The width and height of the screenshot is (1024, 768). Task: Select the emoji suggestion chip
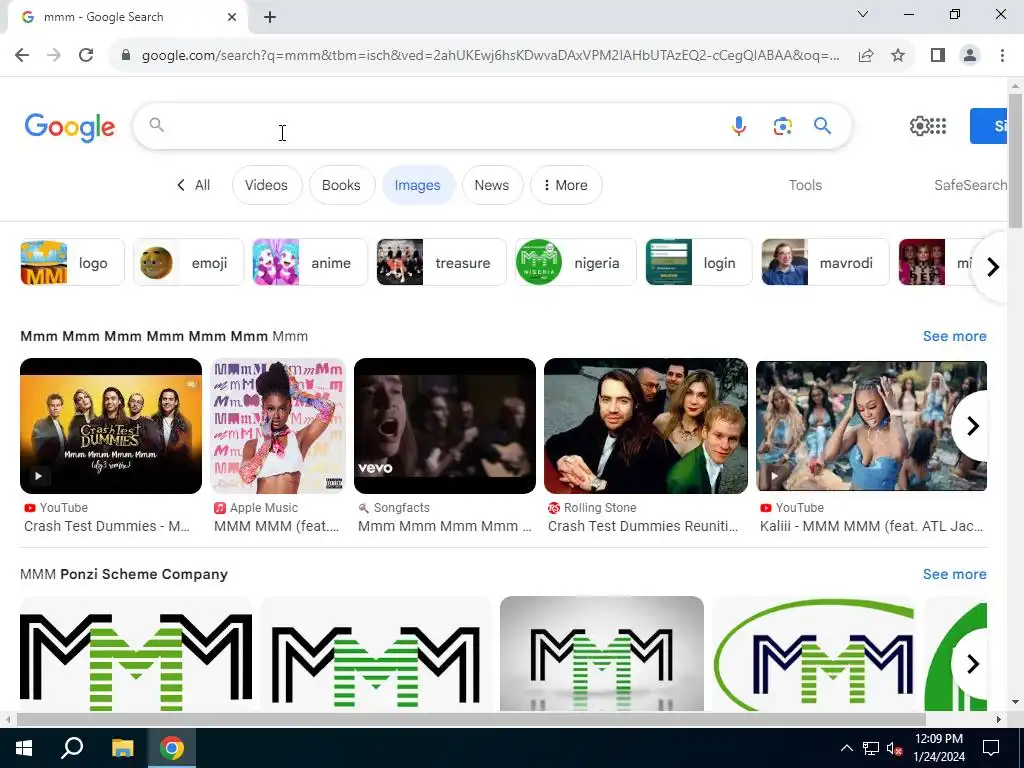pos(188,263)
